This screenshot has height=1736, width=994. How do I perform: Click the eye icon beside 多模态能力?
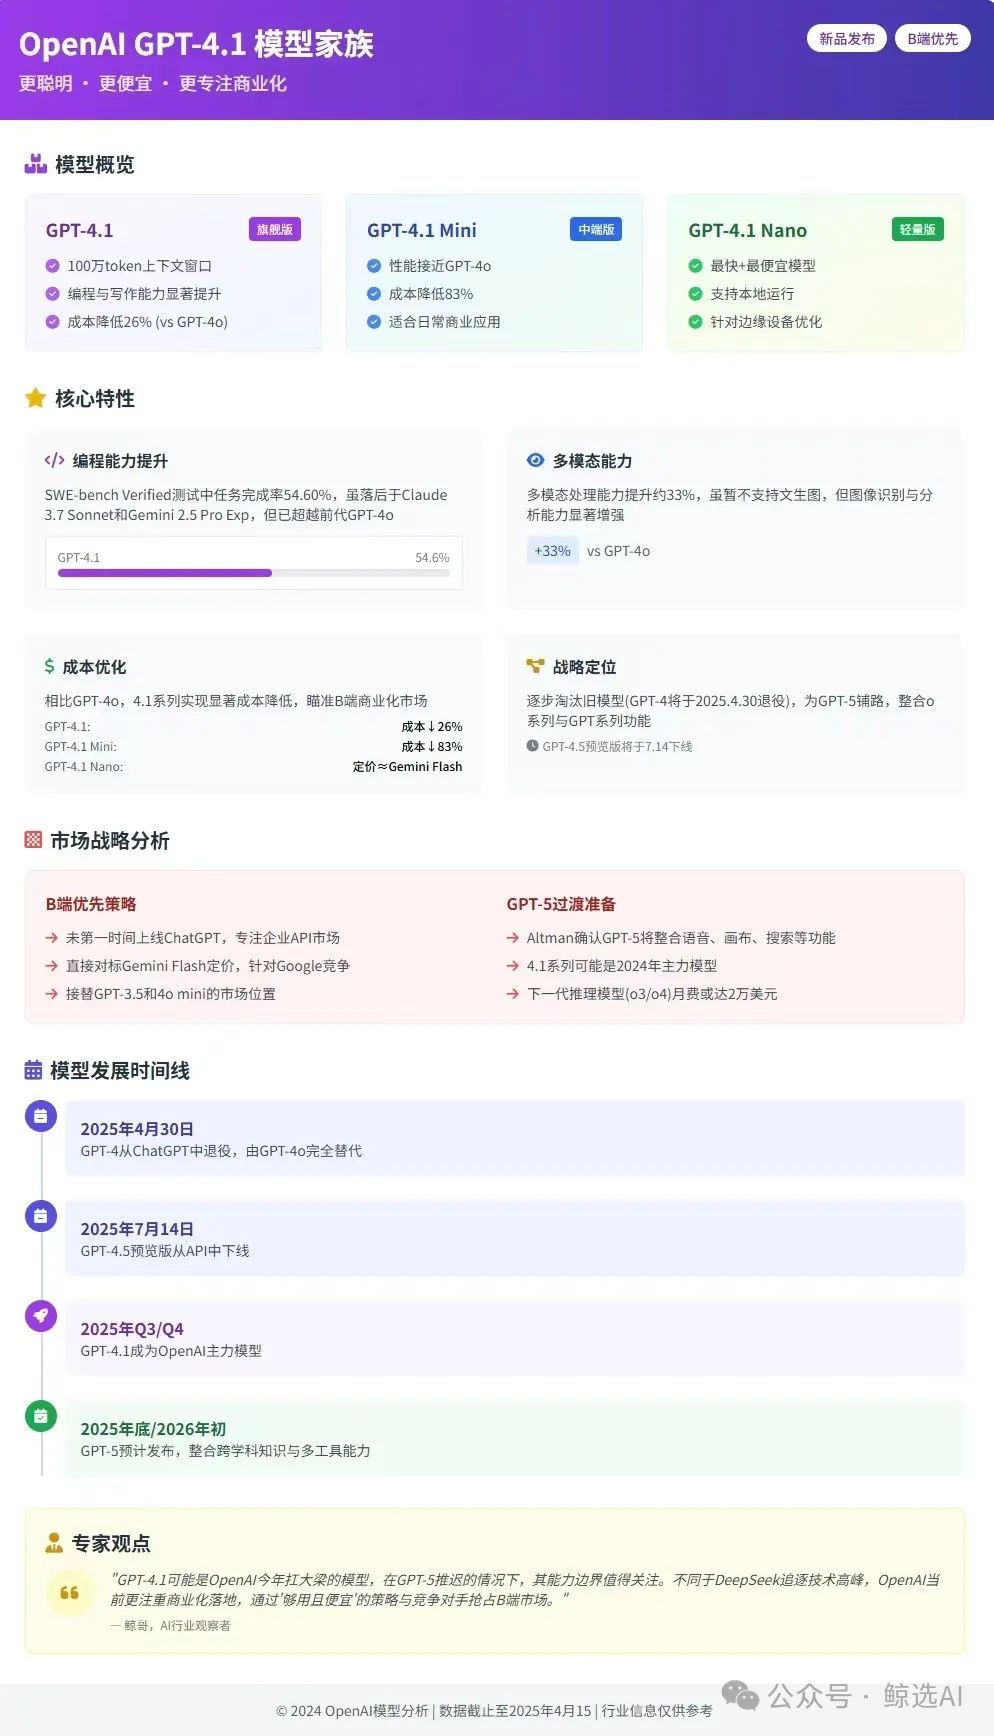535,460
